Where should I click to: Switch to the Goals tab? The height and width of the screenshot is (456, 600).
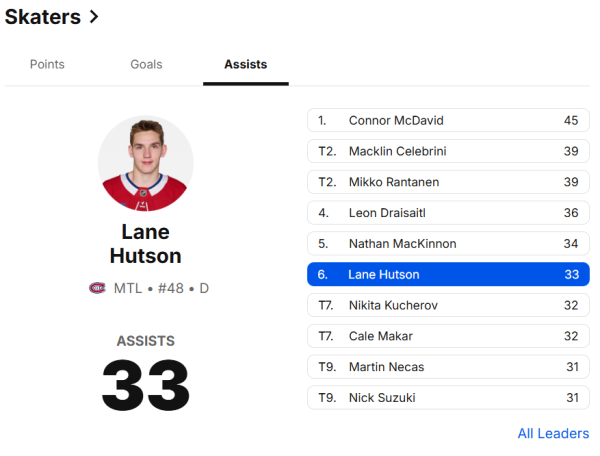pos(146,64)
